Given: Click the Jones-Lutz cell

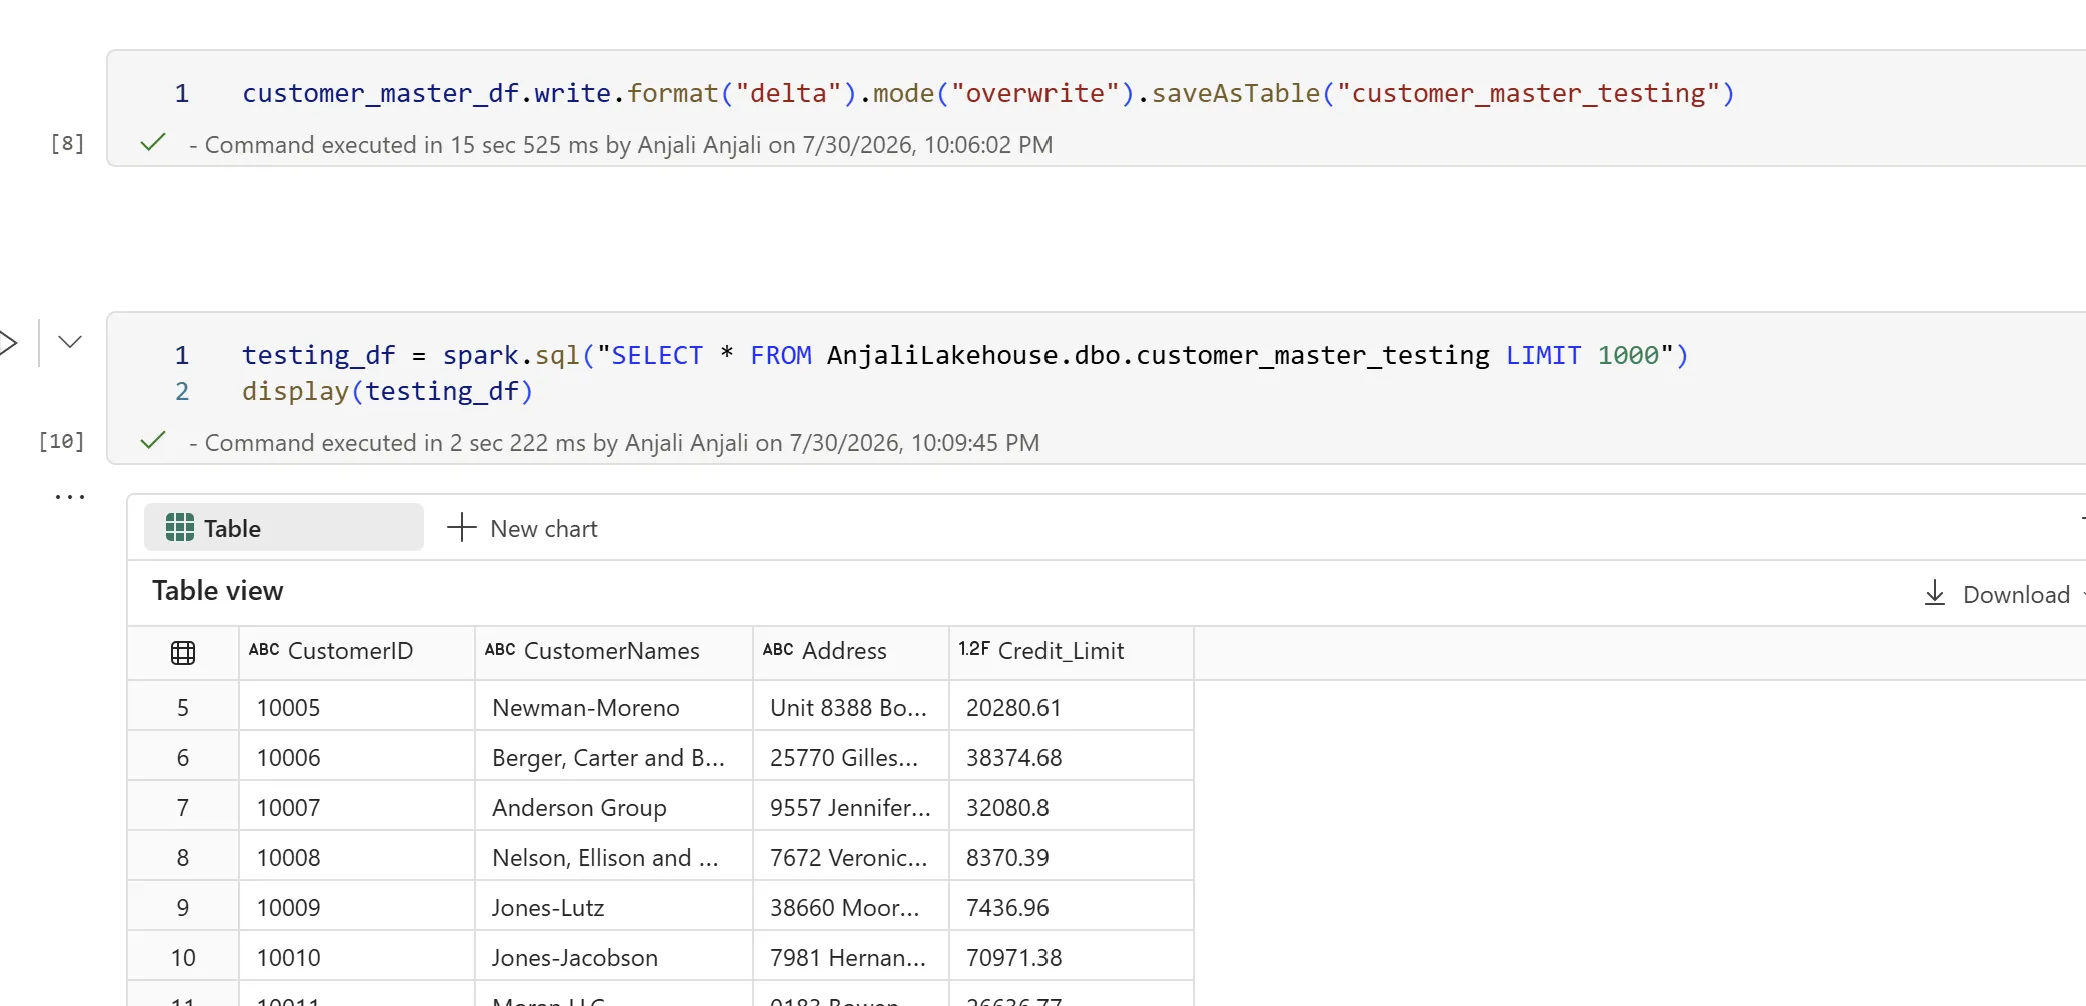Looking at the screenshot, I should tap(613, 907).
